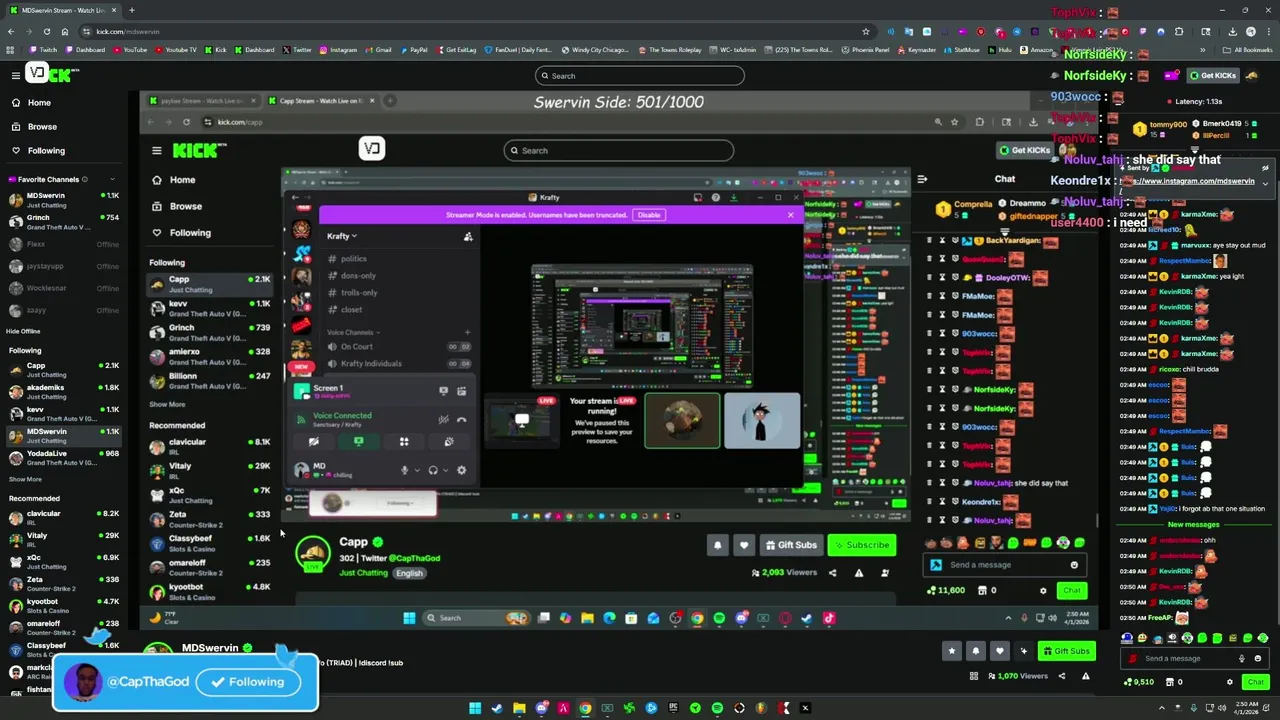
Task: Send message with the outer green Chat button
Action: click(x=1255, y=682)
